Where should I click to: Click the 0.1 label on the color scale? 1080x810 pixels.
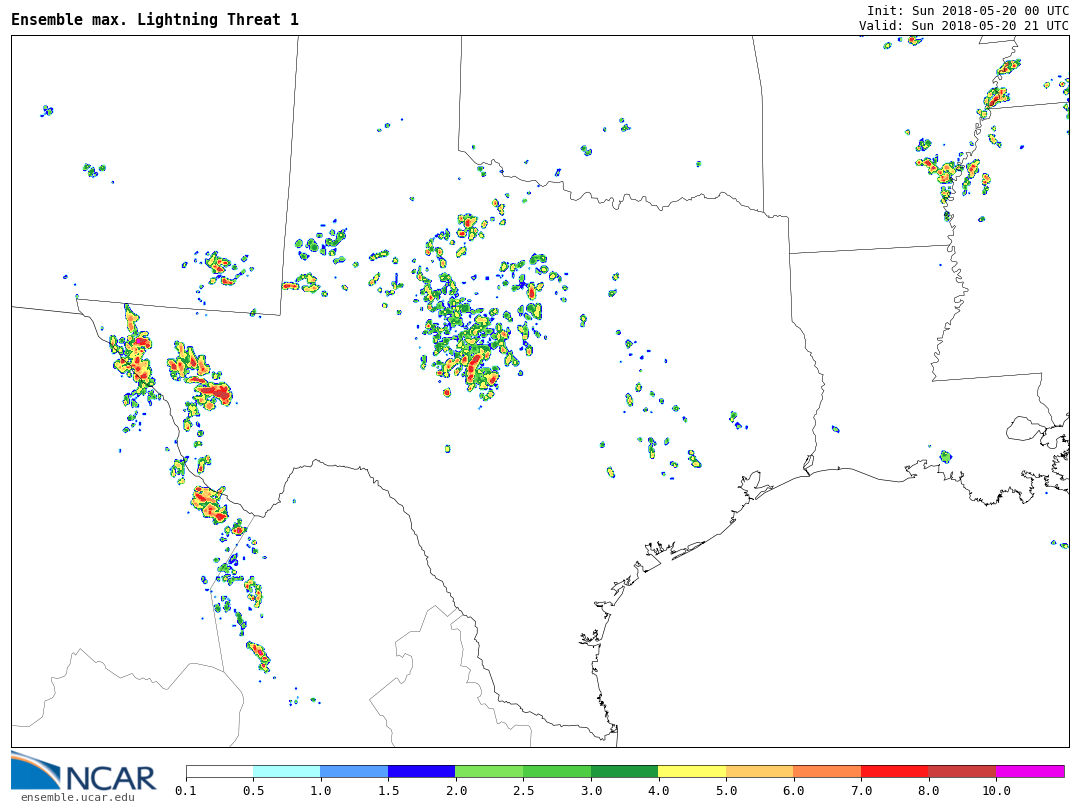(186, 791)
